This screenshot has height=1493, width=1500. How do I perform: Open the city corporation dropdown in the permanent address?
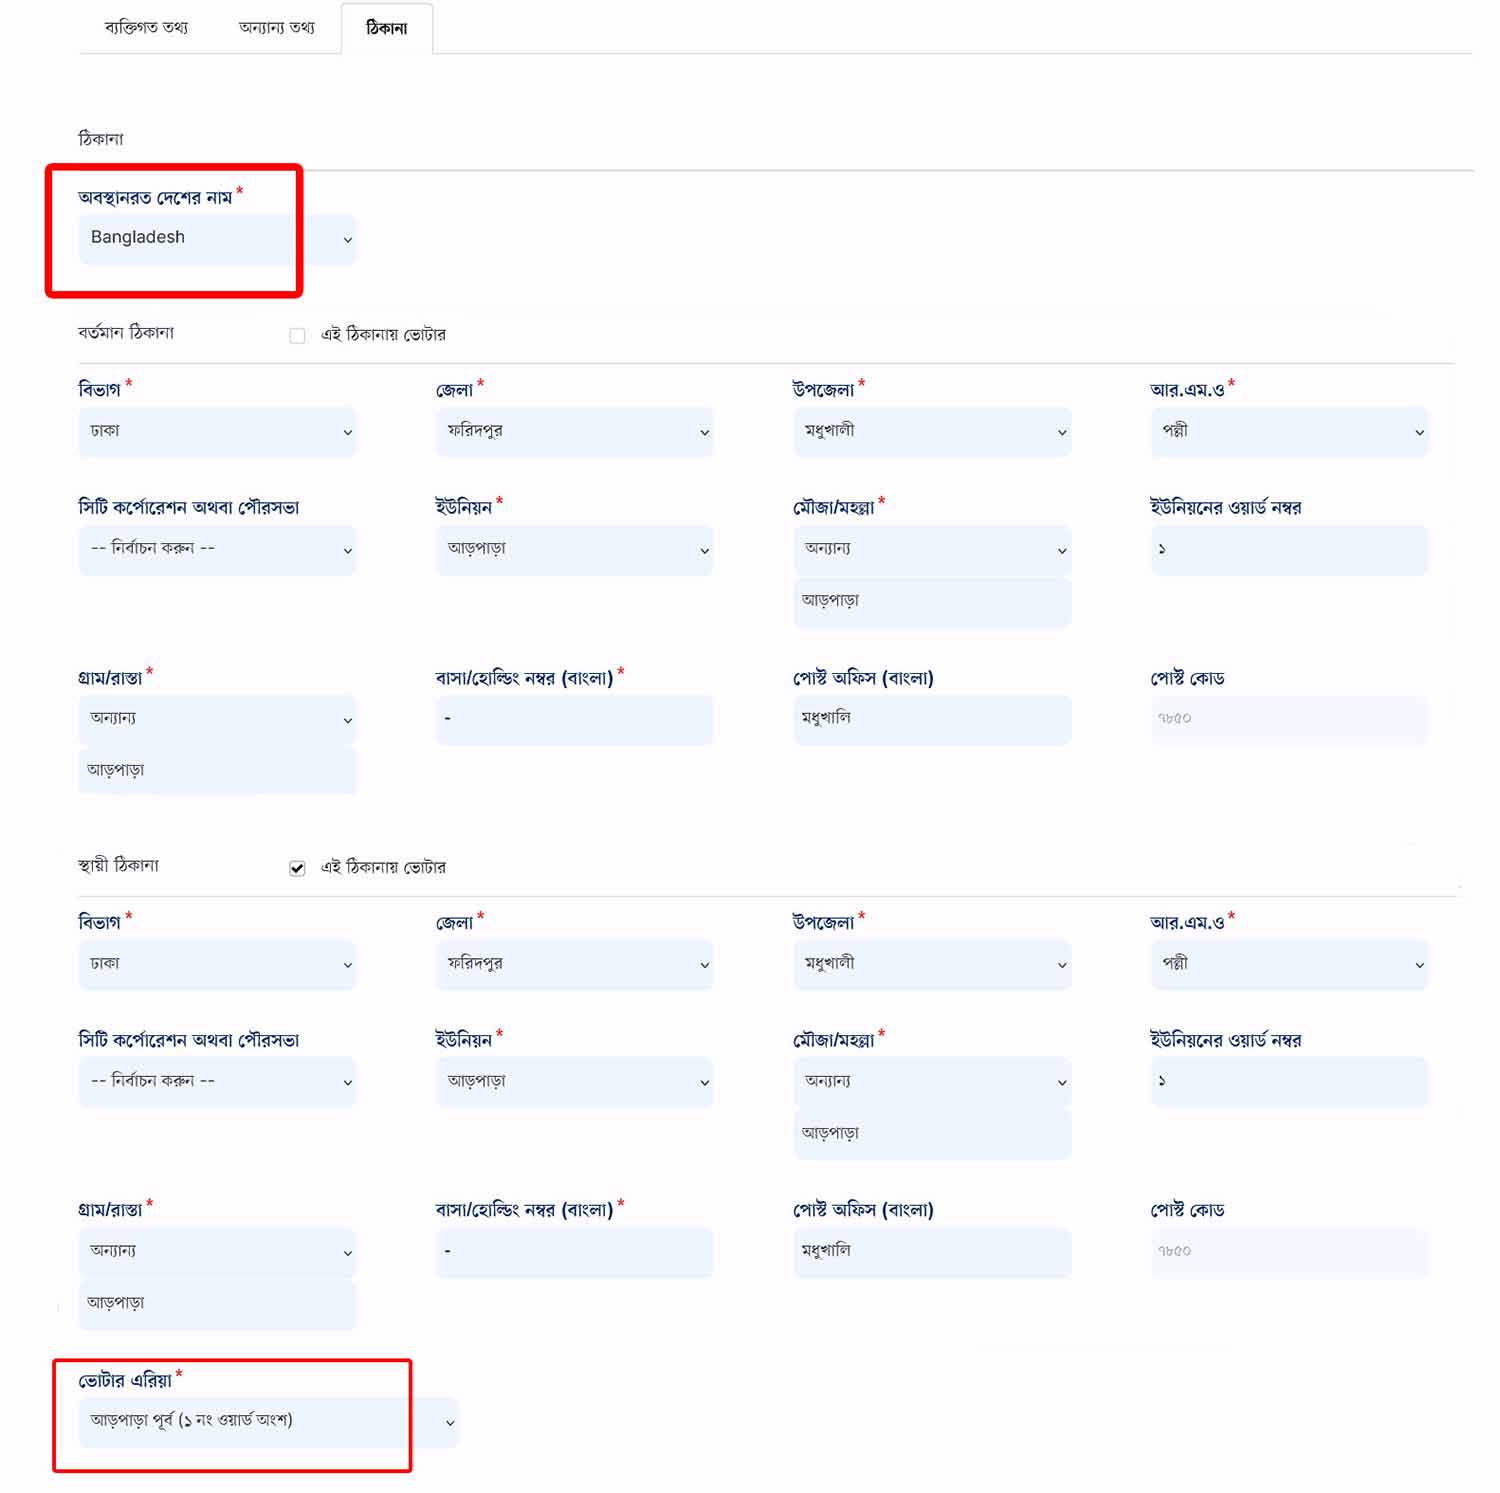tap(217, 1082)
